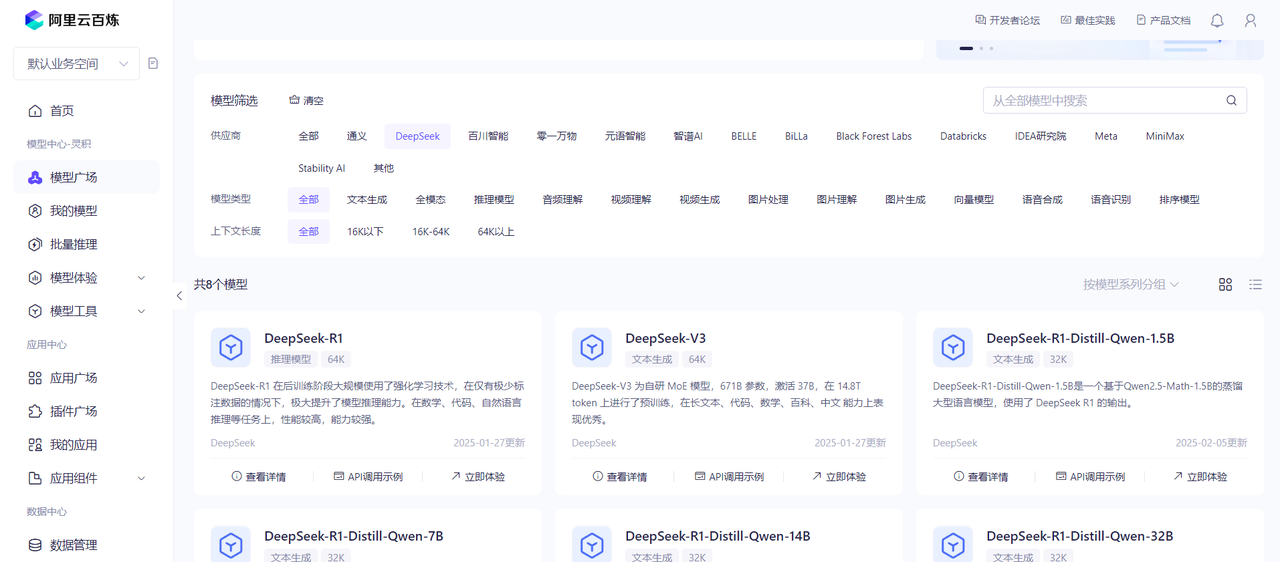
Task: Open the notification bell icon
Action: (1217, 20)
